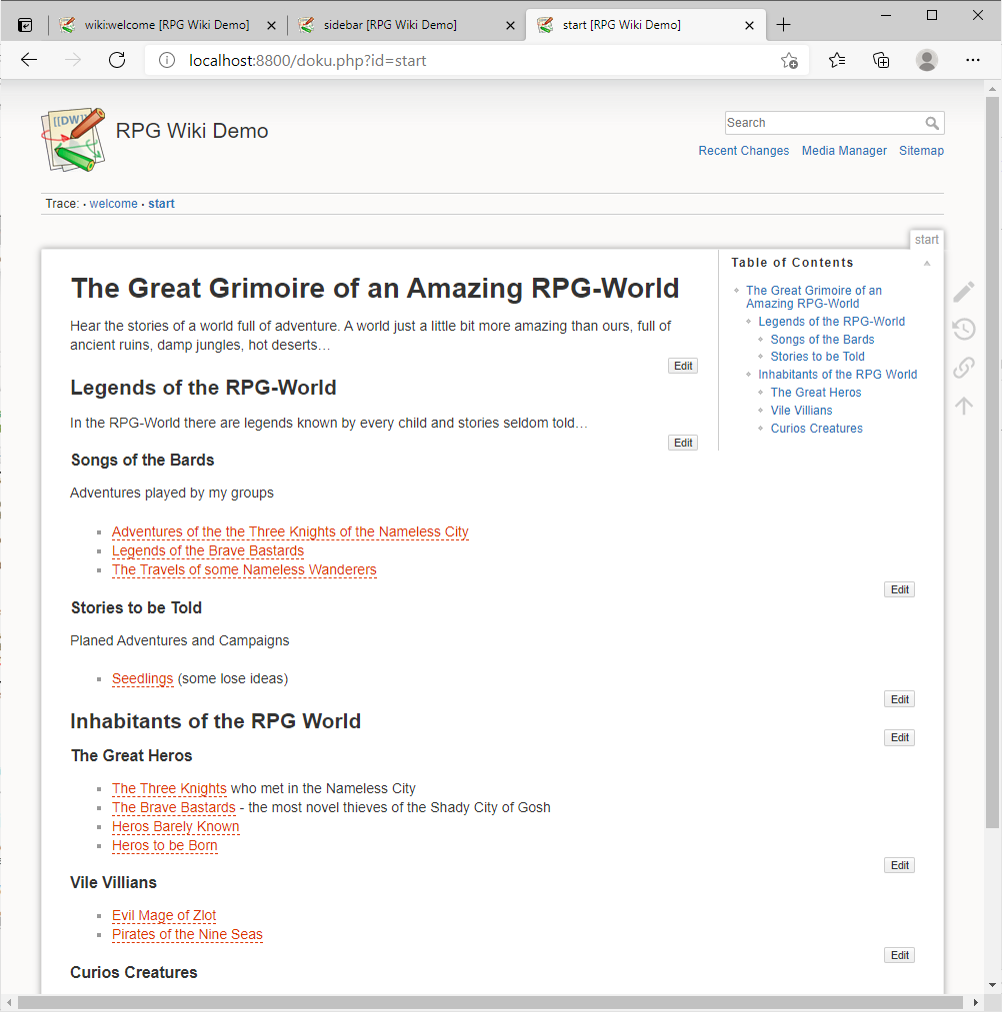Click RPG Wiki Demo site title
1002x1012 pixels.
192,131
